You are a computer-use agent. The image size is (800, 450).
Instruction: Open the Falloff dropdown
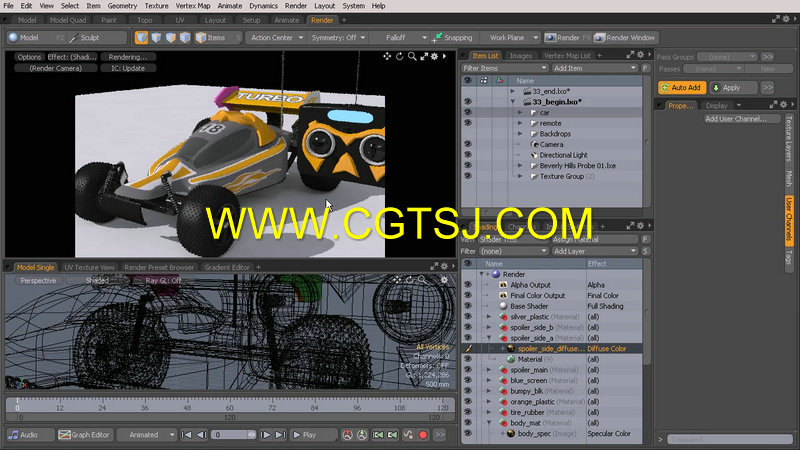point(401,38)
